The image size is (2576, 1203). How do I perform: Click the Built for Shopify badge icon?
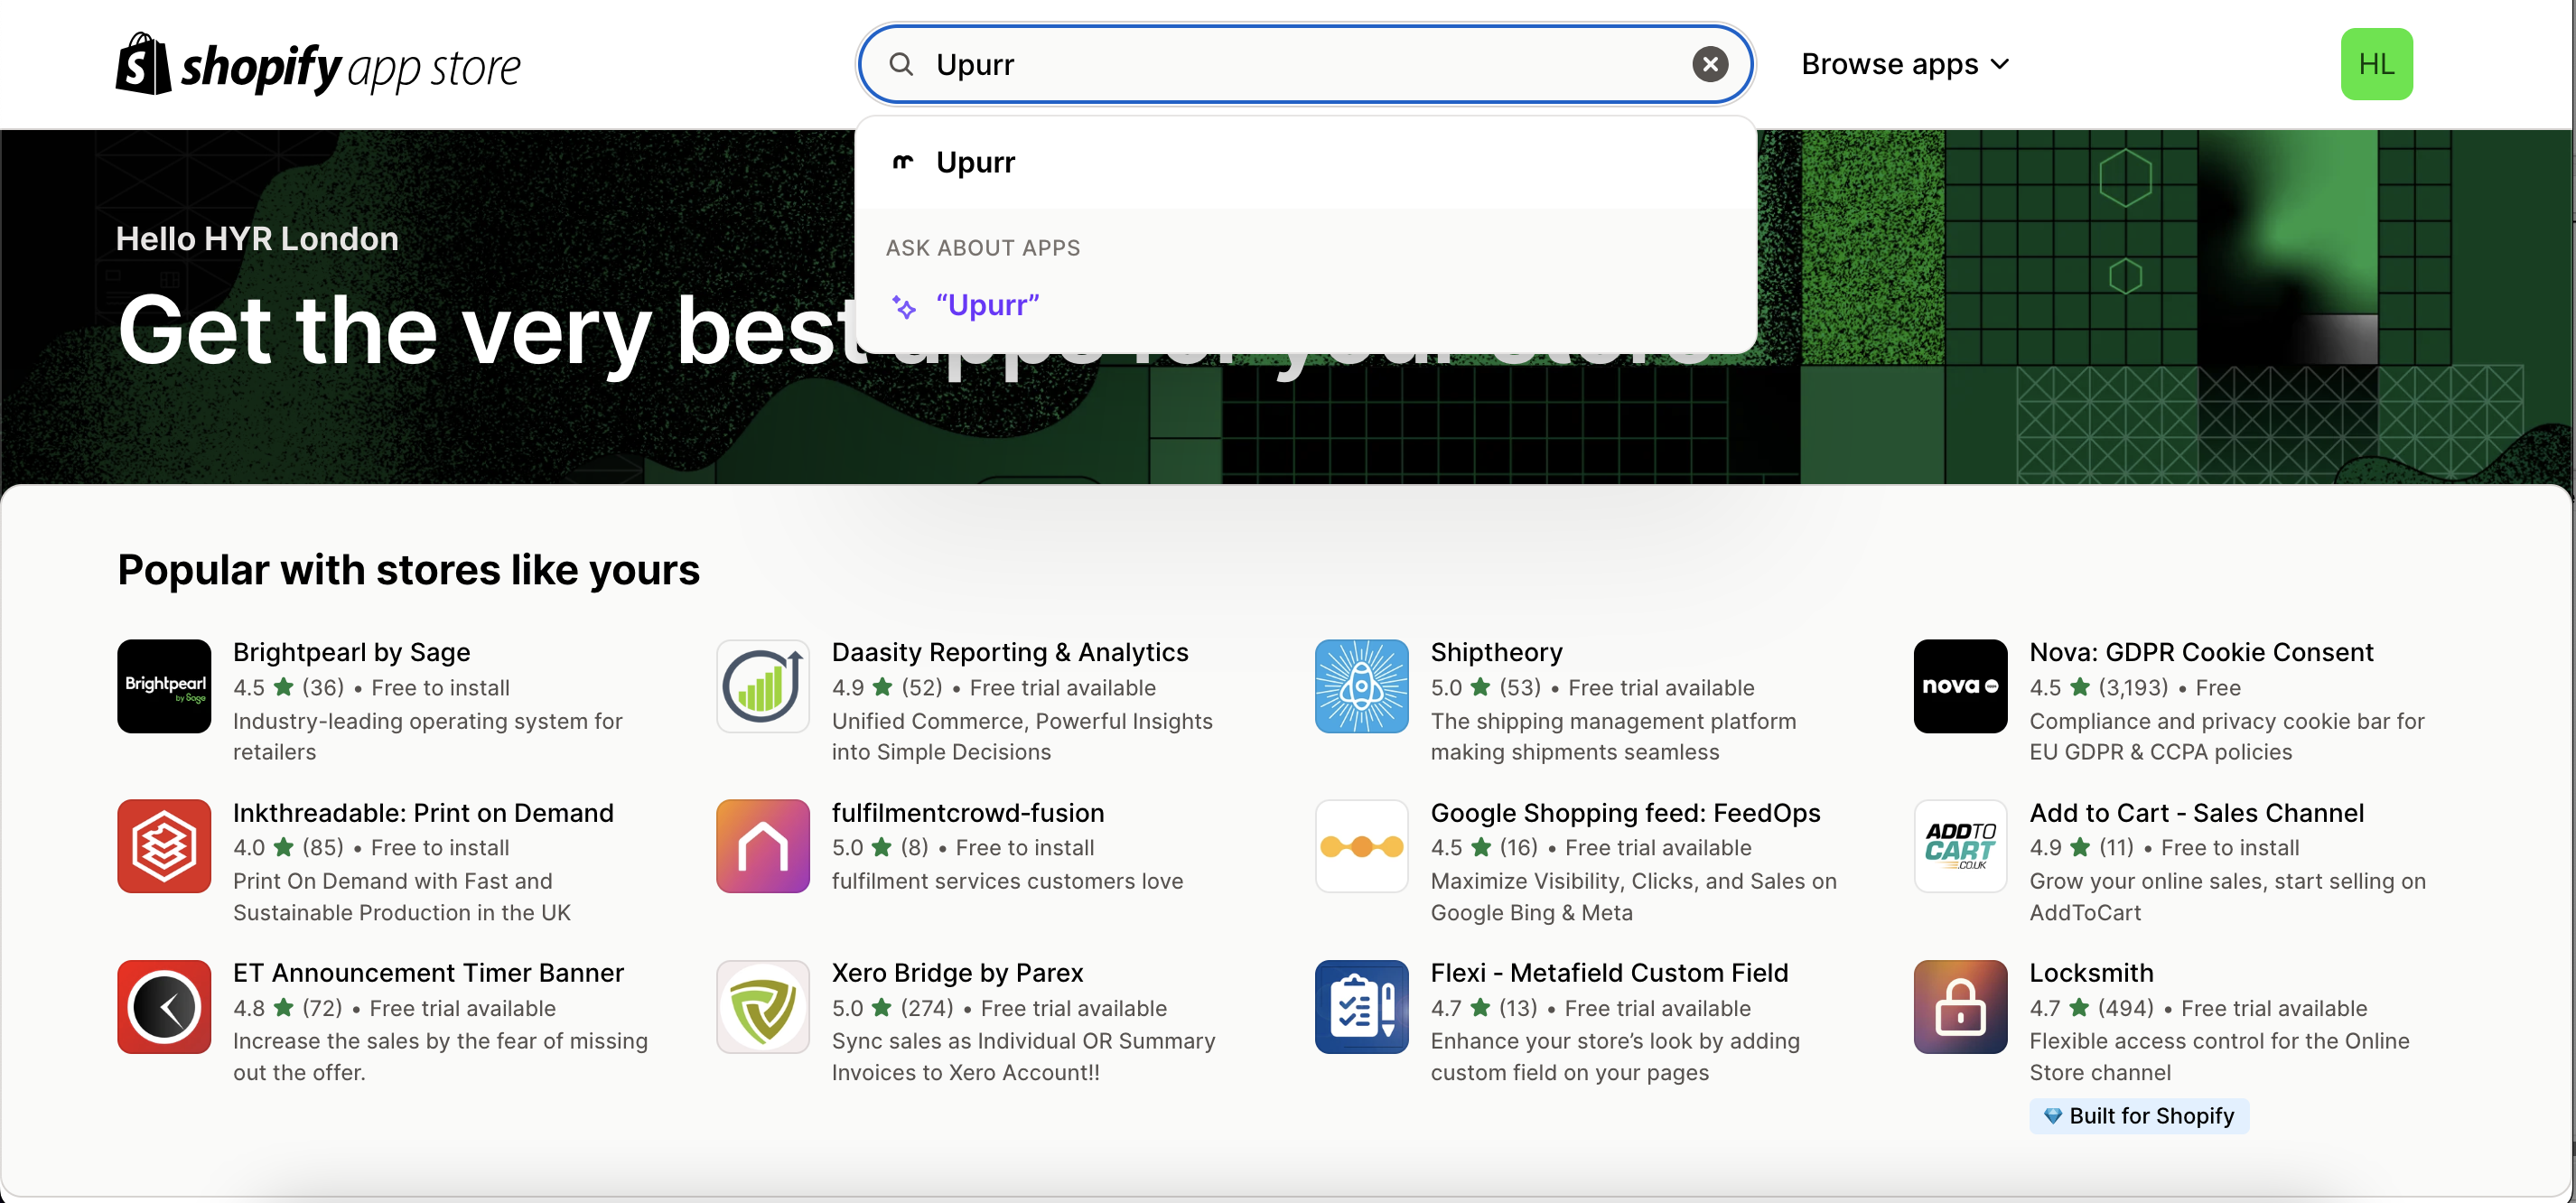(x=2054, y=1114)
